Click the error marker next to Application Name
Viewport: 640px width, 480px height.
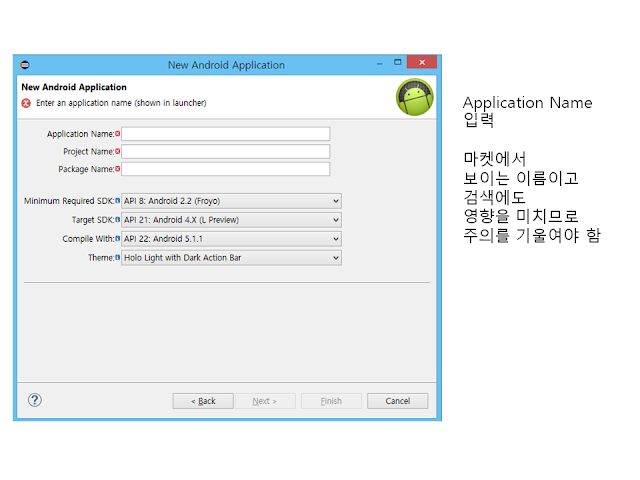[x=118, y=133]
